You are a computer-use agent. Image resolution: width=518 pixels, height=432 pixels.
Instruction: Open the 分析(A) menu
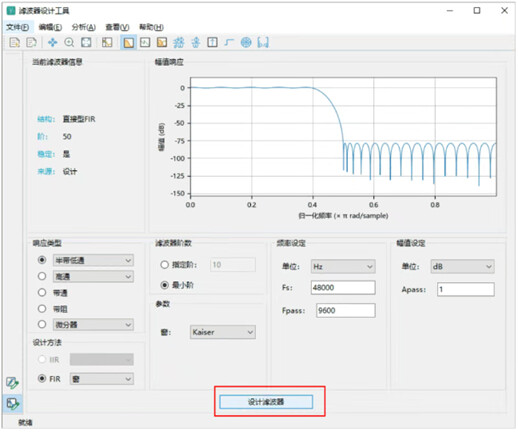(83, 27)
